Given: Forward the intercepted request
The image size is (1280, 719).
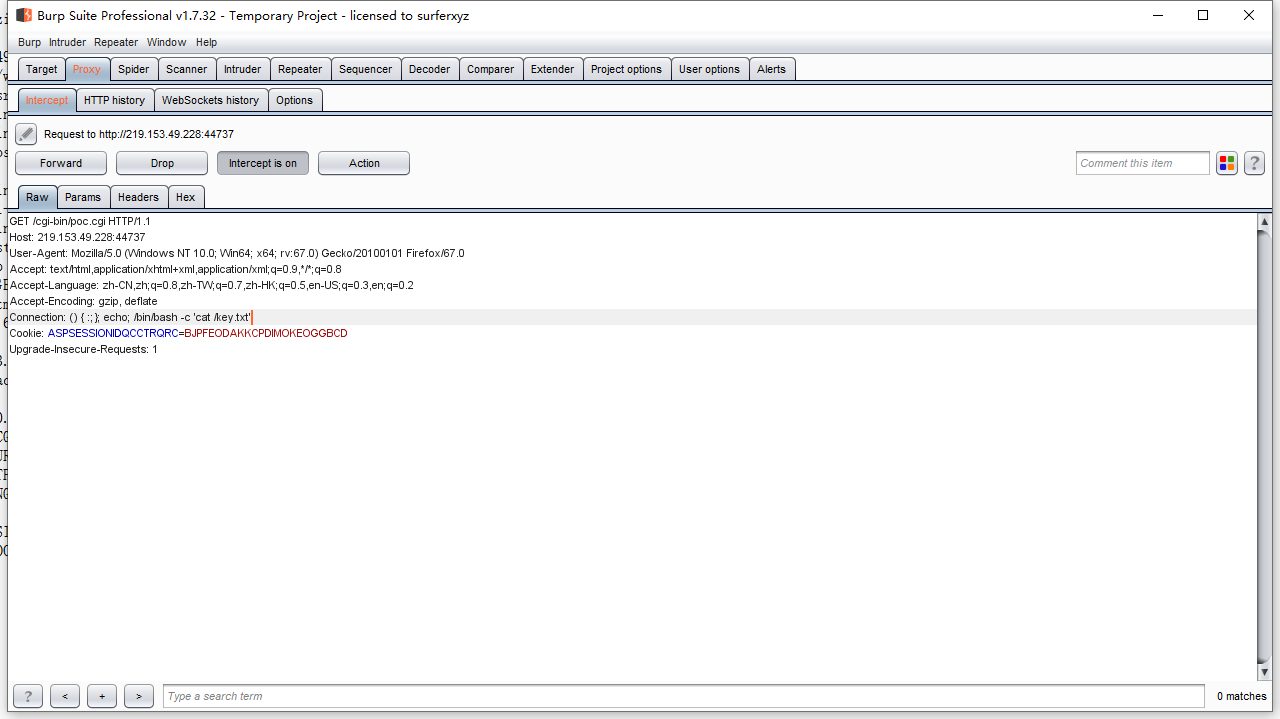Looking at the screenshot, I should [61, 163].
